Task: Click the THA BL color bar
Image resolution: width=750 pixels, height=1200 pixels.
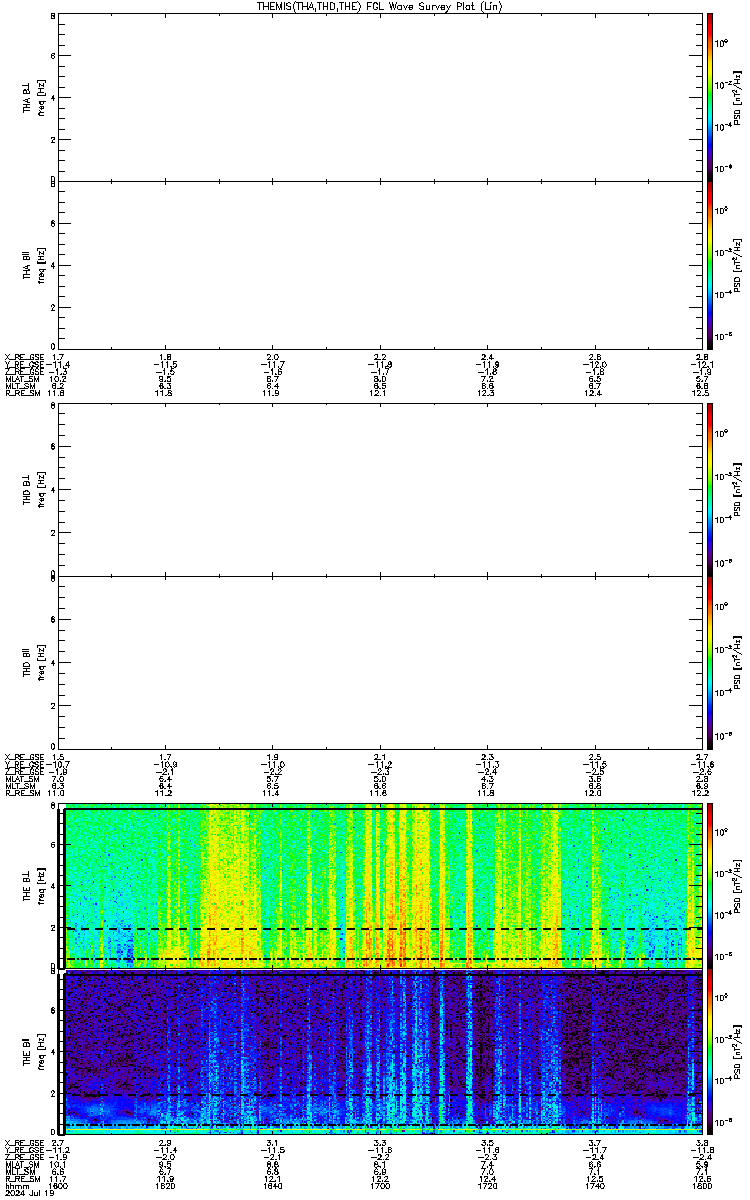Action: point(710,97)
